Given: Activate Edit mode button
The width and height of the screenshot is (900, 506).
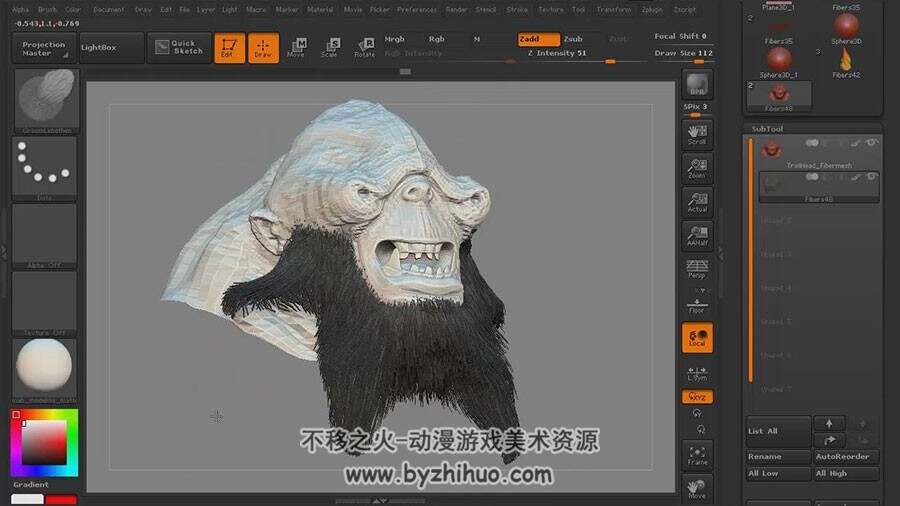Looking at the screenshot, I should [x=229, y=48].
